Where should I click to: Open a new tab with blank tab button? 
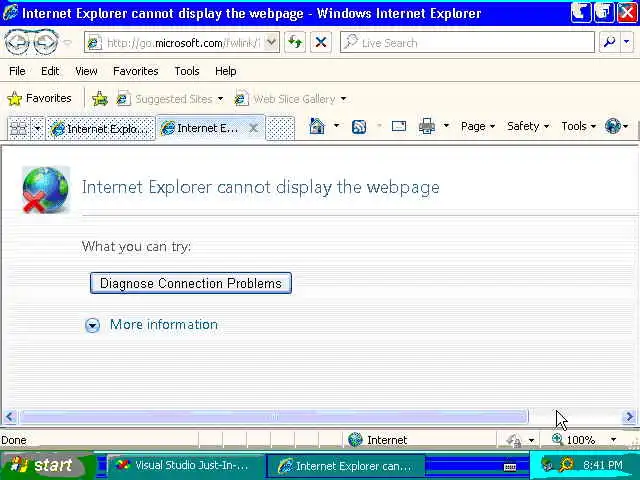point(280,129)
